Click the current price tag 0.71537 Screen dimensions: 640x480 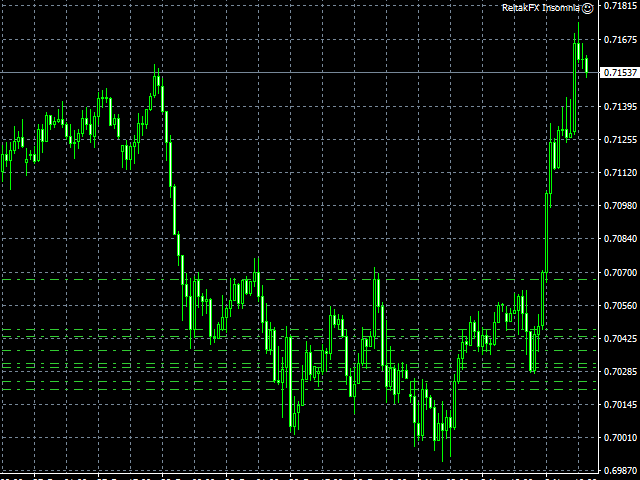[620, 73]
